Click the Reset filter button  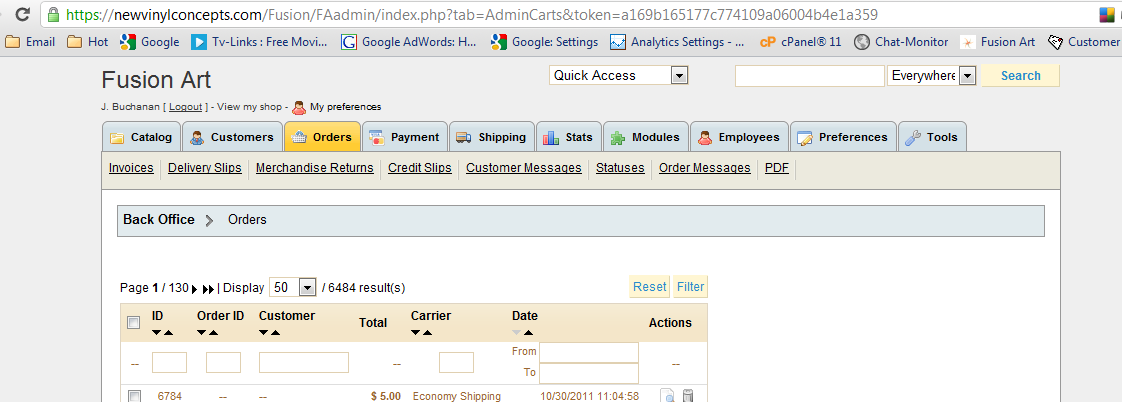[649, 287]
